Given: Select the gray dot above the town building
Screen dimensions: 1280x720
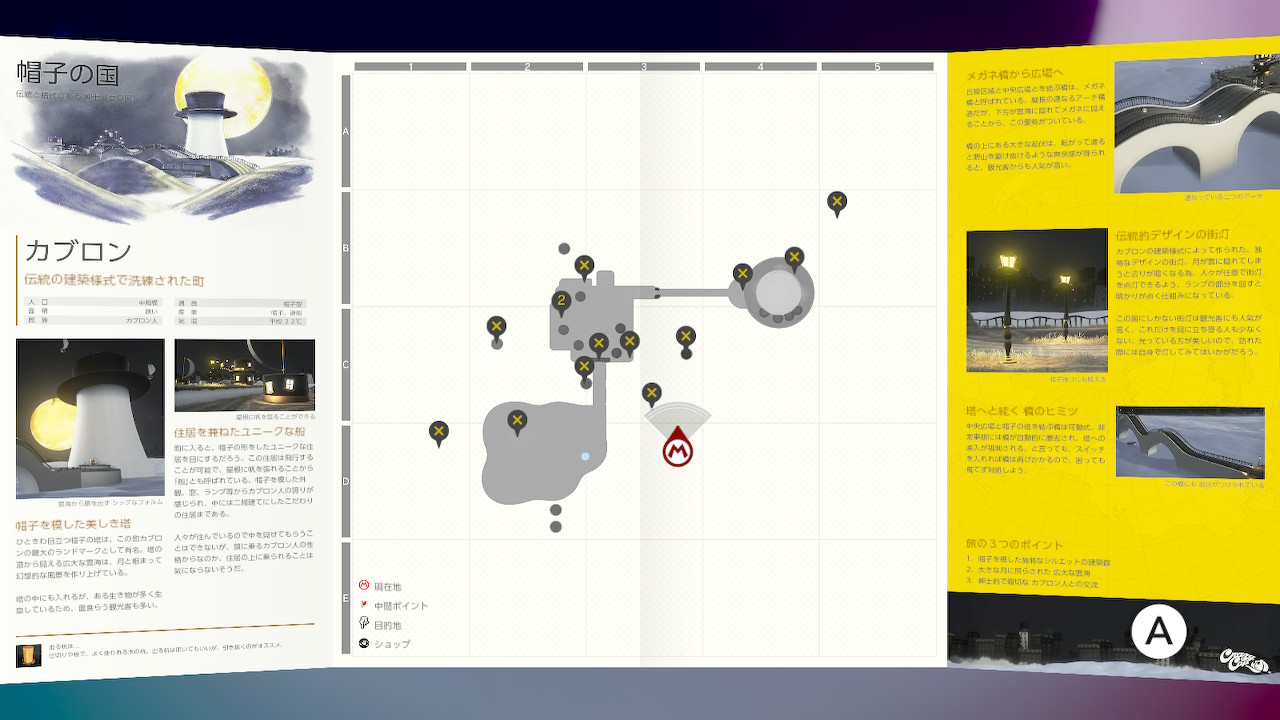Looking at the screenshot, I should (x=564, y=248).
